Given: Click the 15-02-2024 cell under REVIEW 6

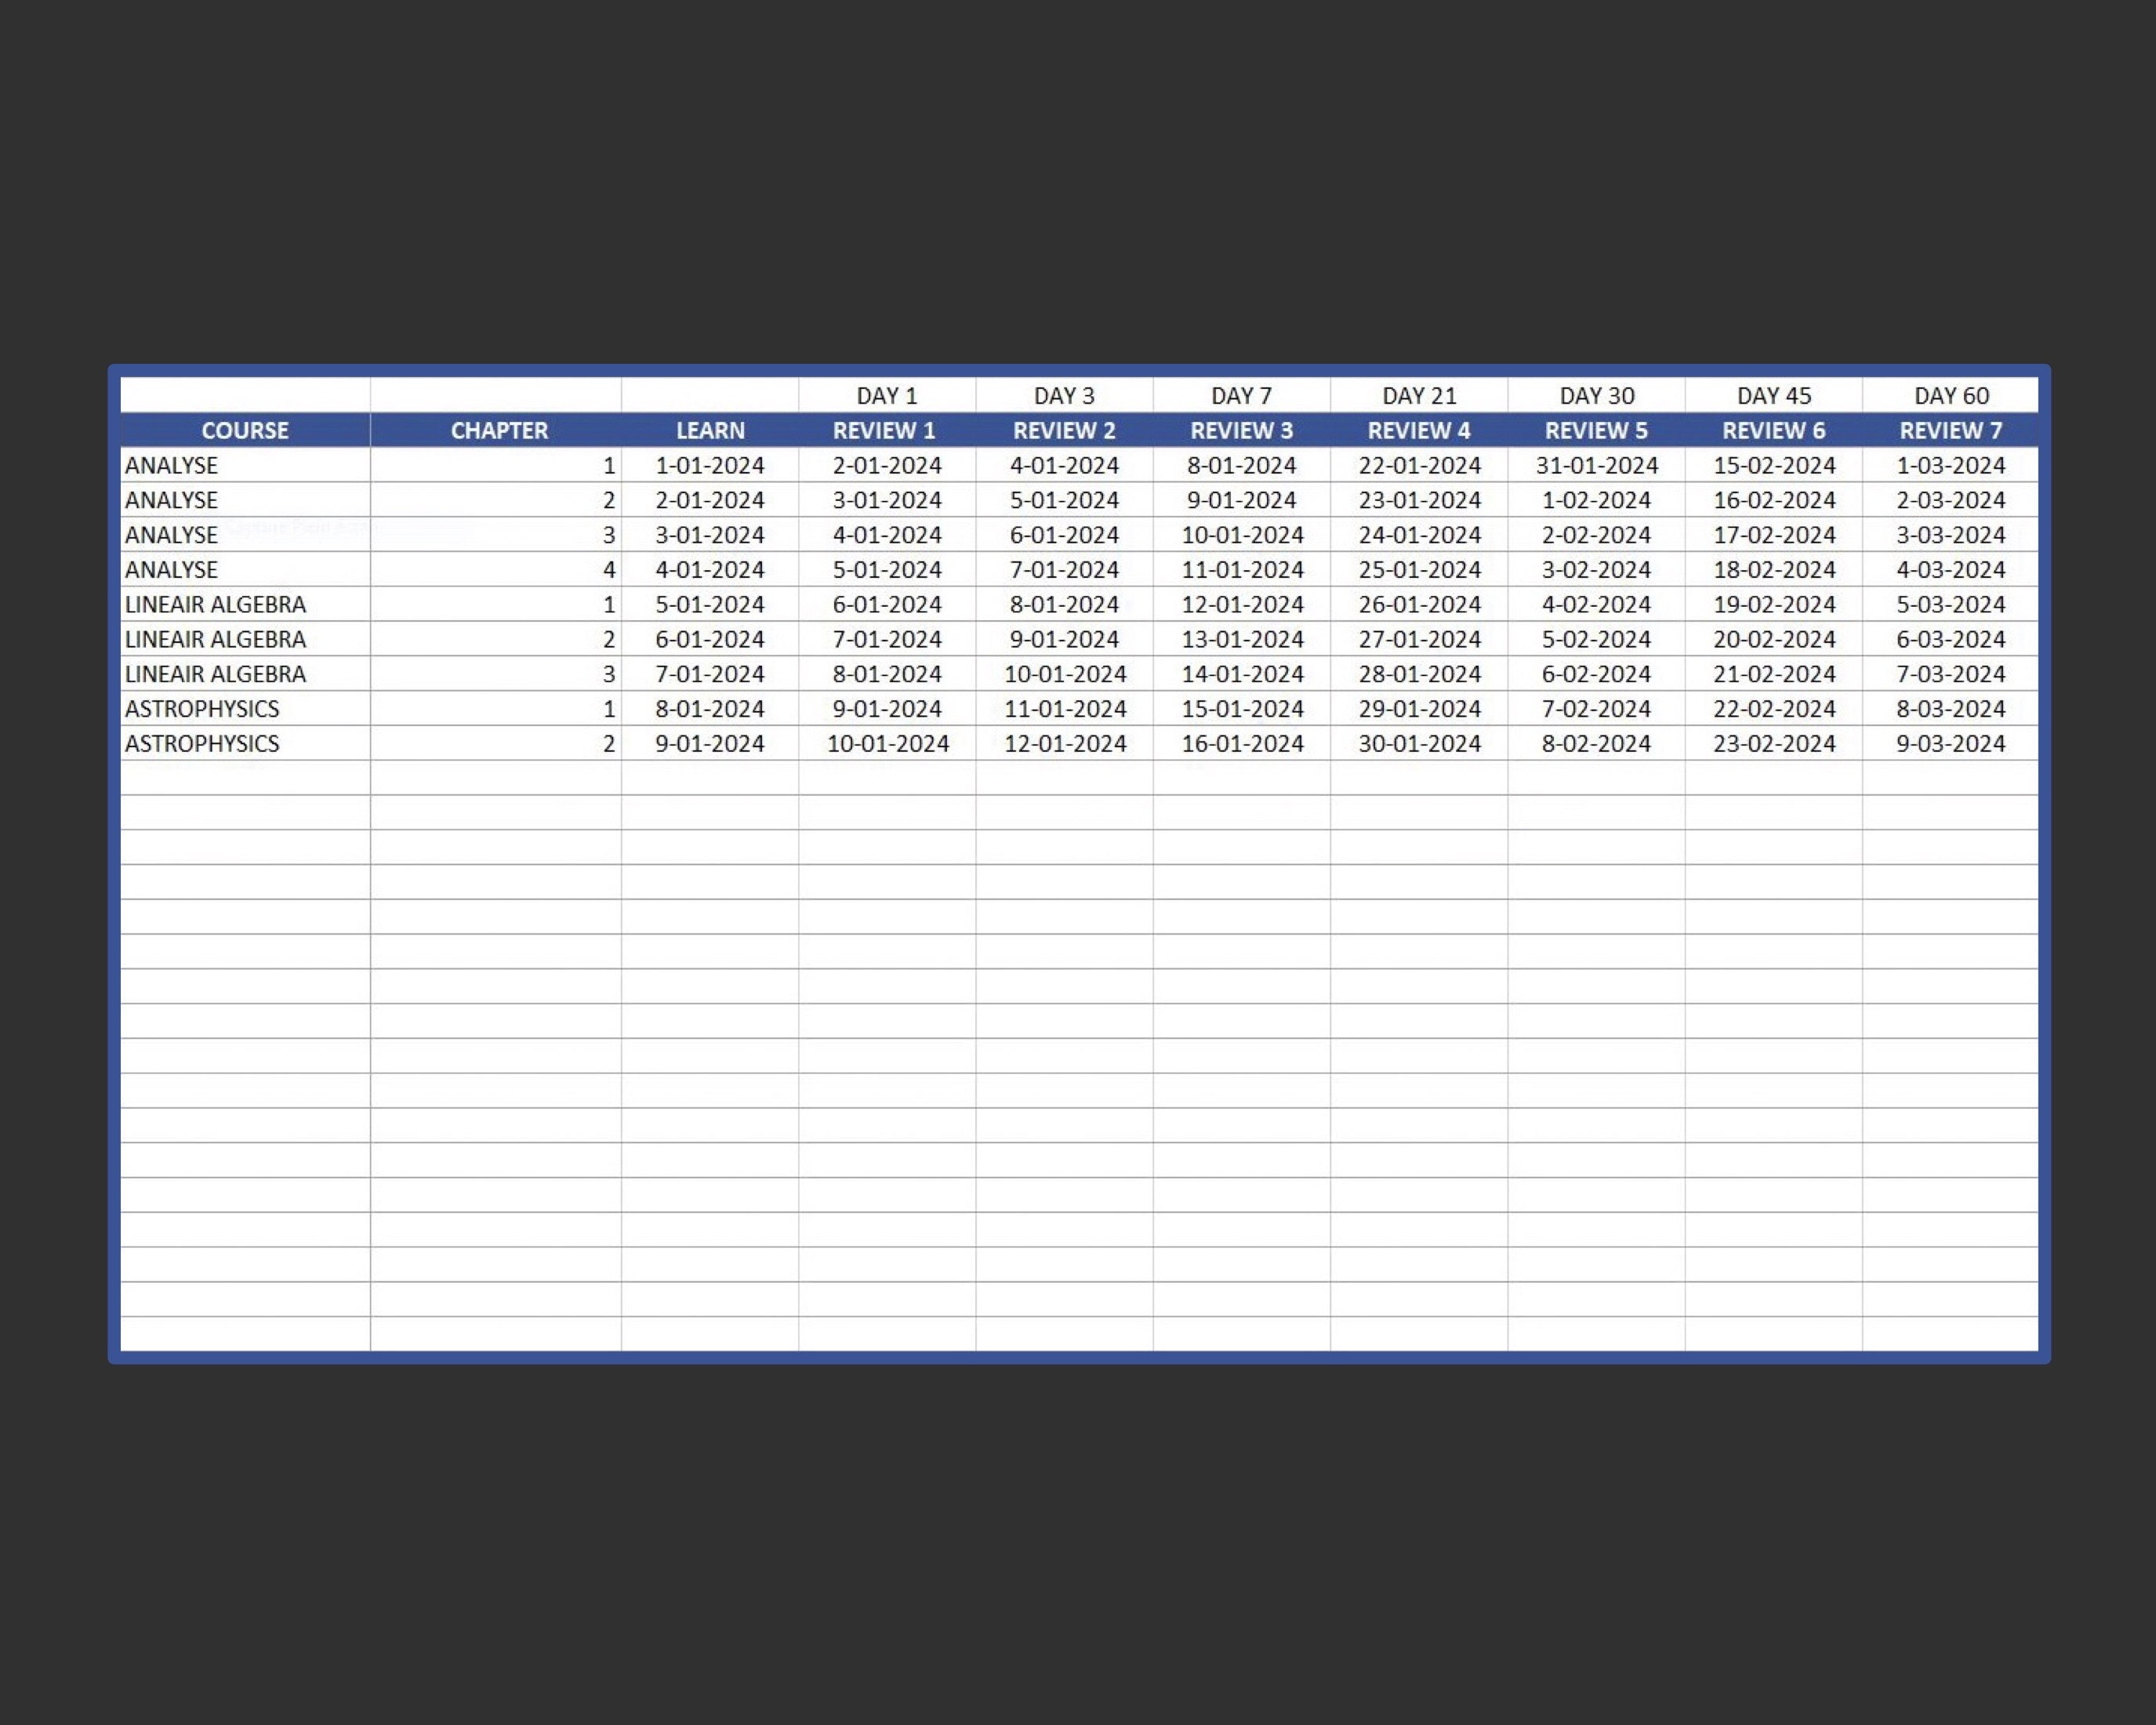Looking at the screenshot, I should point(1774,465).
